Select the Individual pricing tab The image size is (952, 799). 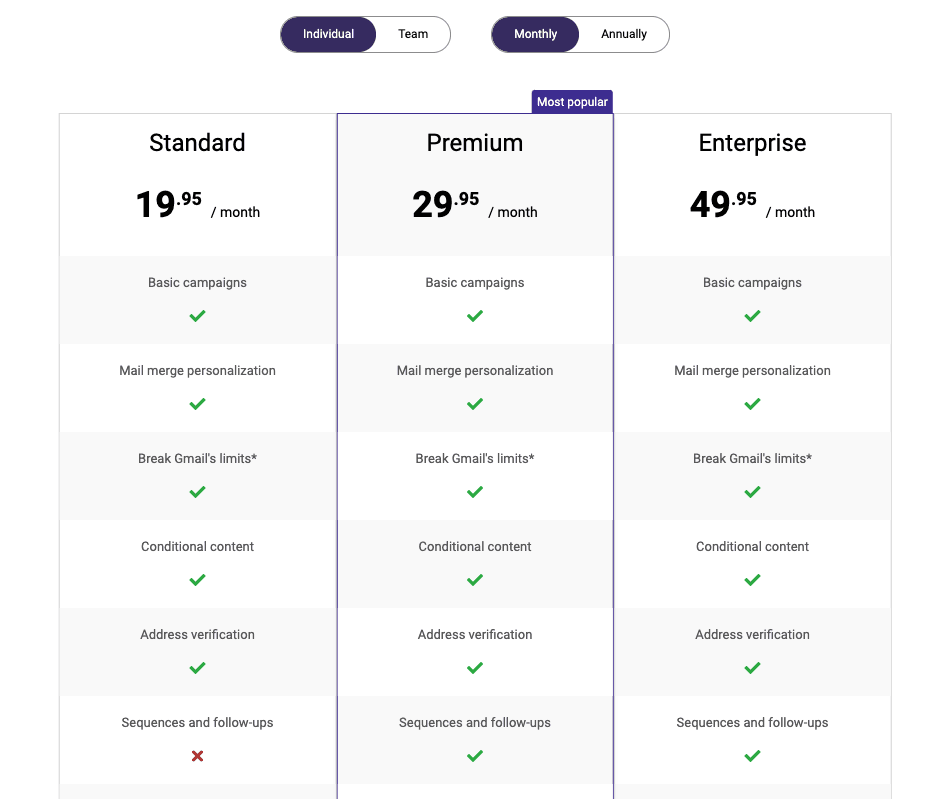coord(328,34)
